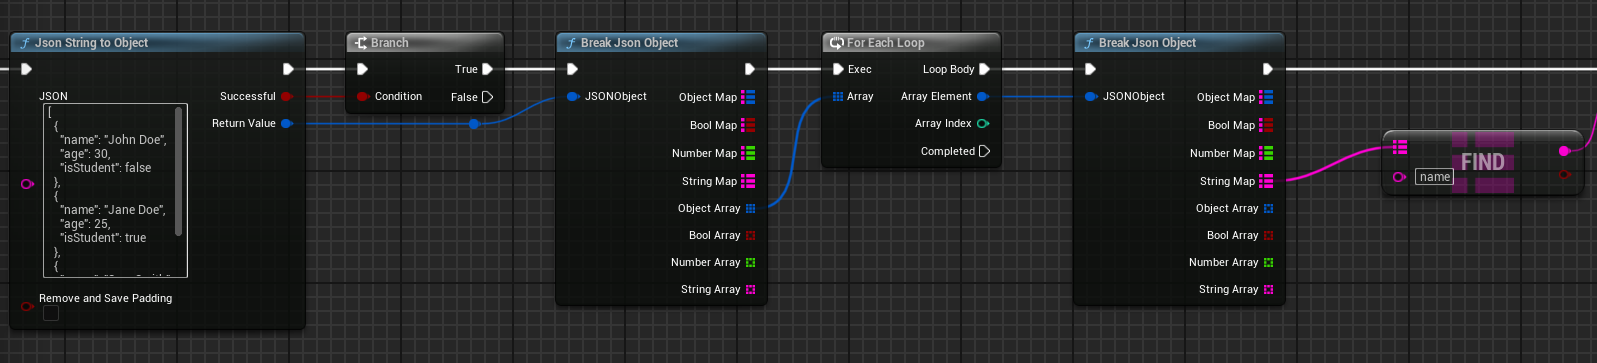
Task: Click the name key field on FIND node
Action: 1434,177
